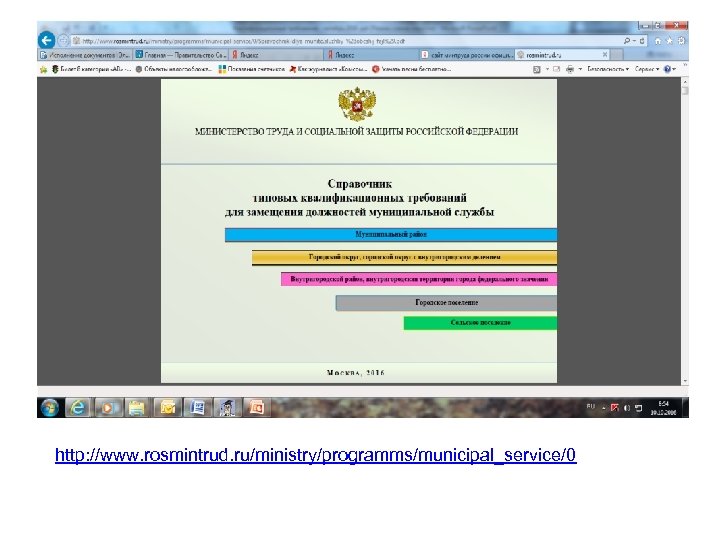Click the forward navigation arrow
Image resolution: width=720 pixels, height=540 pixels.
pos(63,41)
